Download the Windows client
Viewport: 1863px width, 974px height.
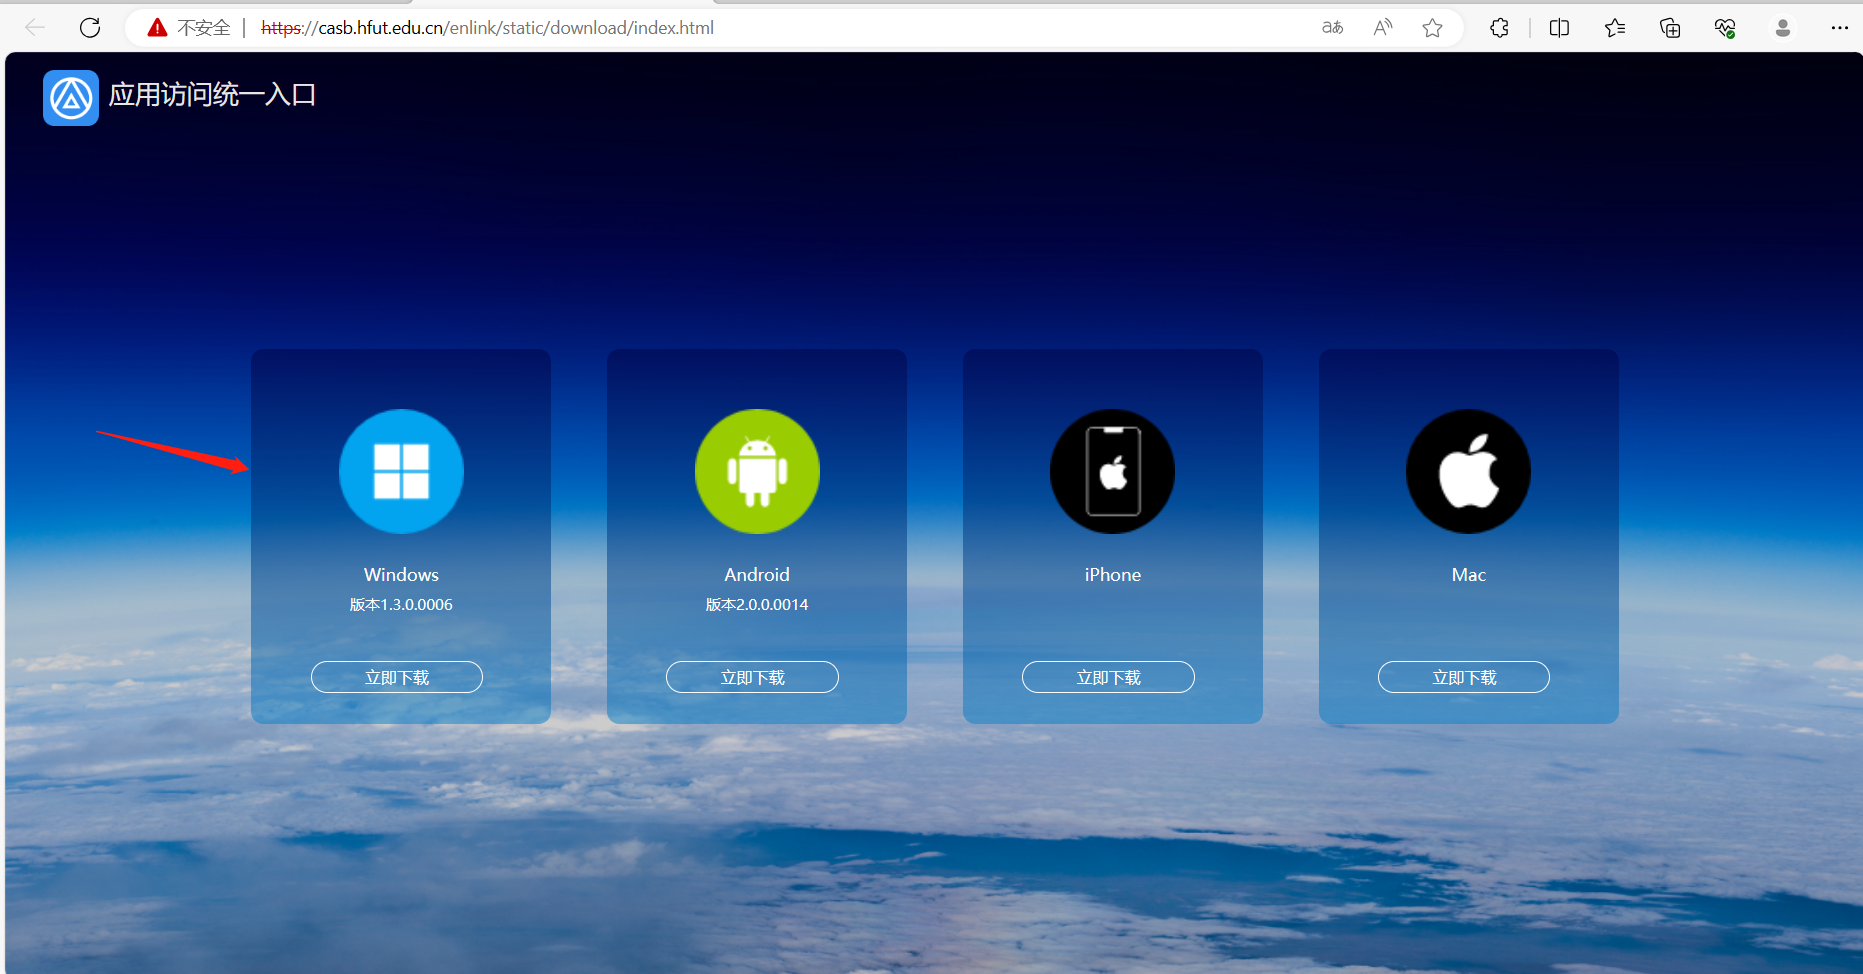coord(397,677)
